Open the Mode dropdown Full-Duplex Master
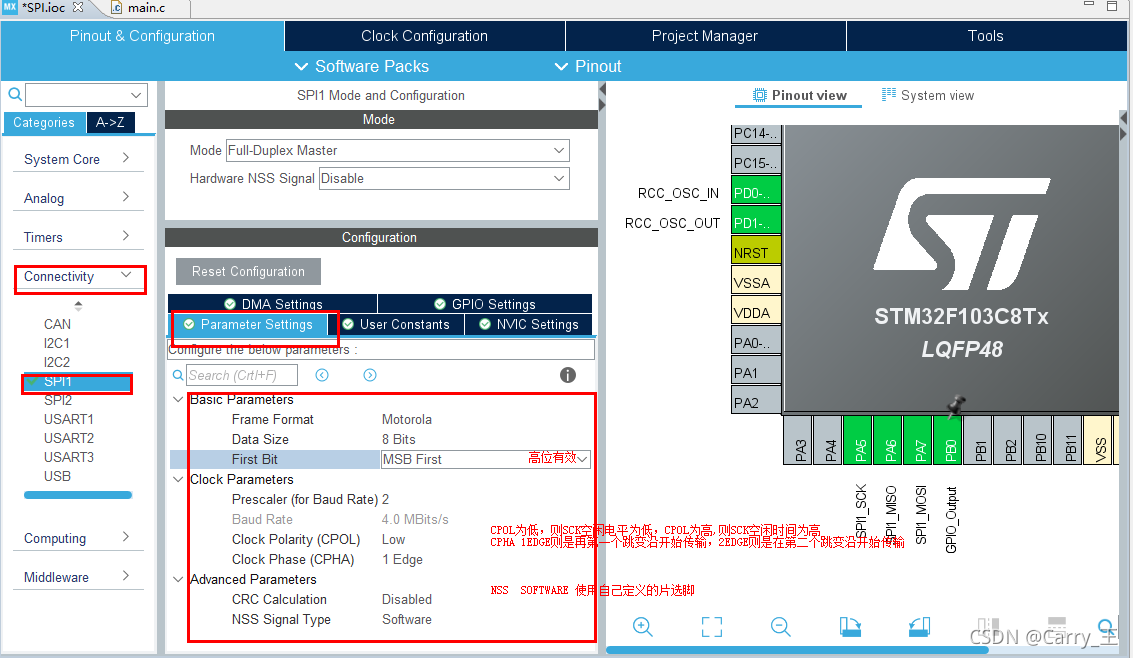The image size is (1133, 658). pos(397,150)
